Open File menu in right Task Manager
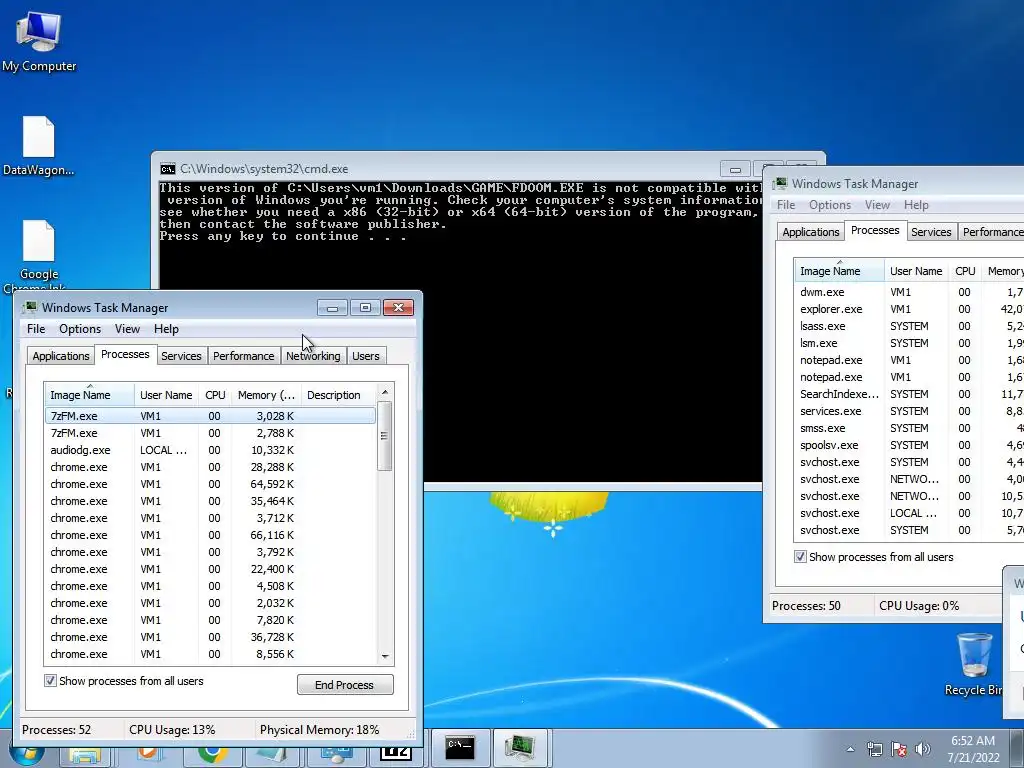The width and height of the screenshot is (1024, 768). pos(786,204)
